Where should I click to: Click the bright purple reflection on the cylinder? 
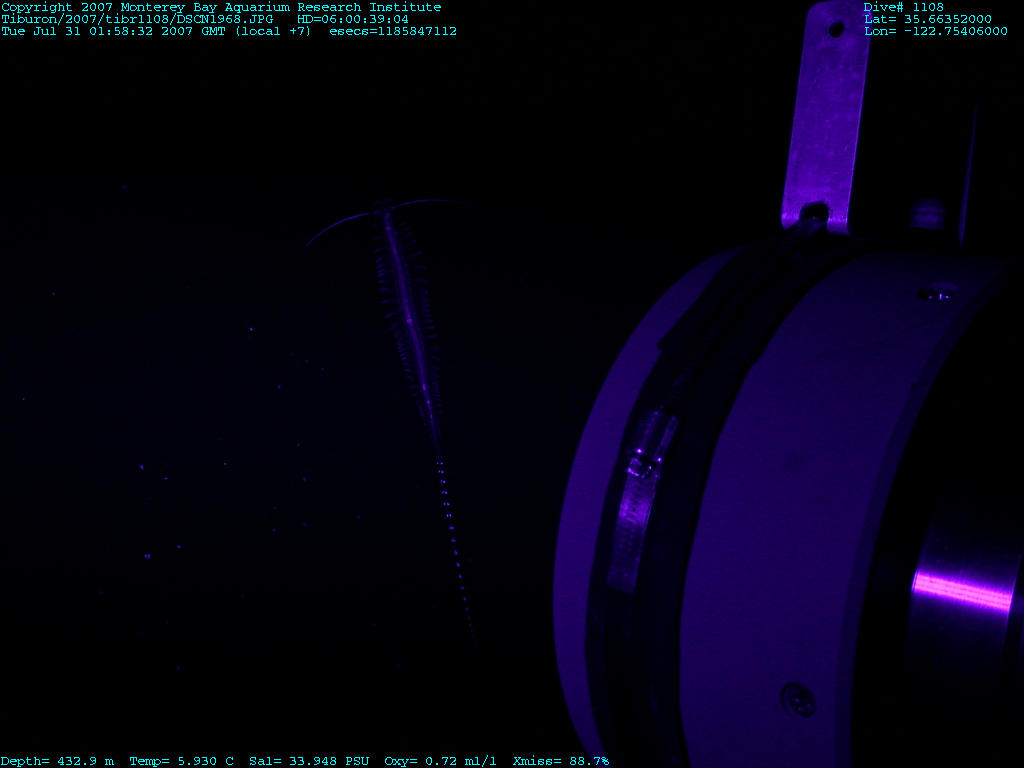(962, 590)
